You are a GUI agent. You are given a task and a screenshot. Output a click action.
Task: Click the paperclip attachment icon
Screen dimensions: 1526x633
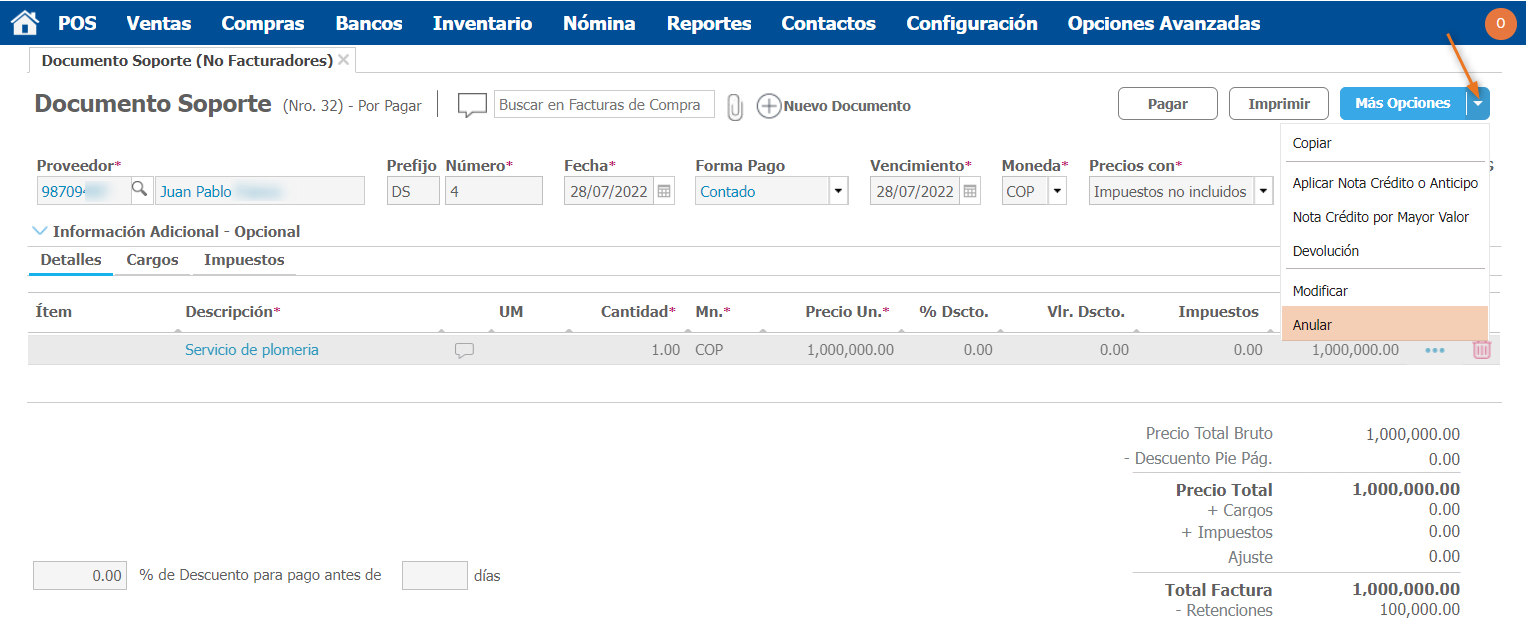coord(735,106)
